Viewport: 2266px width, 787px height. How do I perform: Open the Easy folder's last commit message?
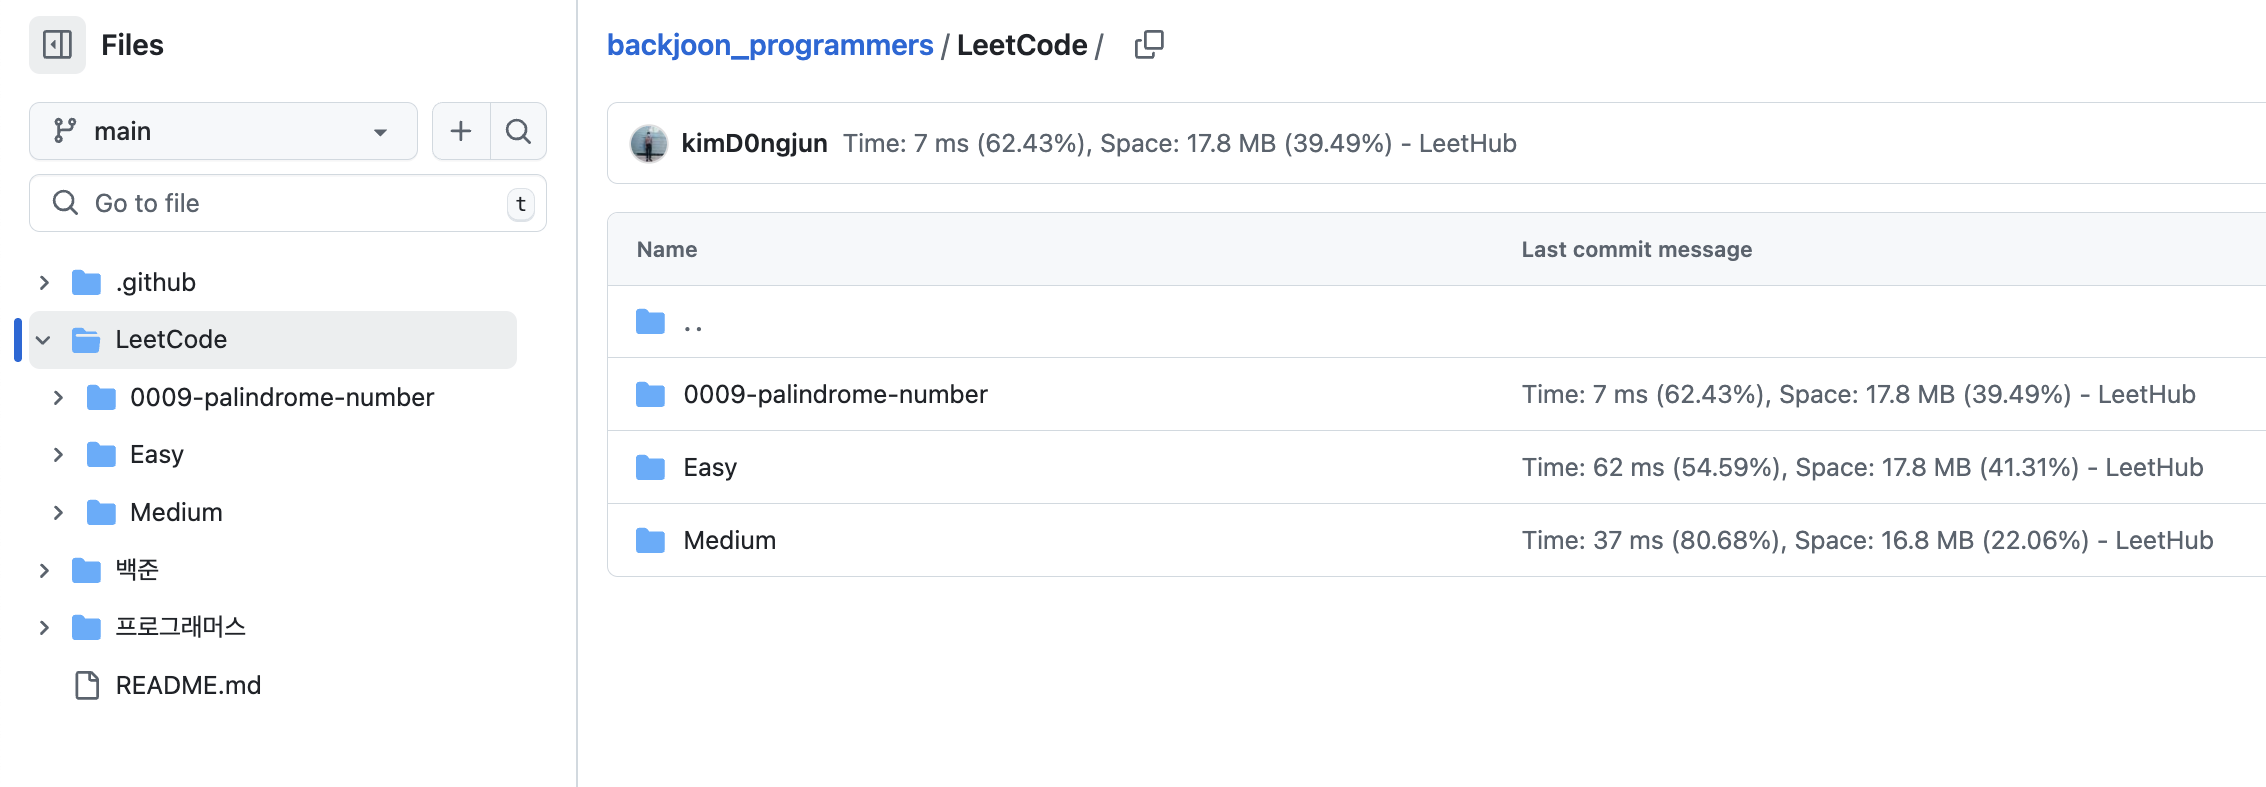click(x=1862, y=468)
